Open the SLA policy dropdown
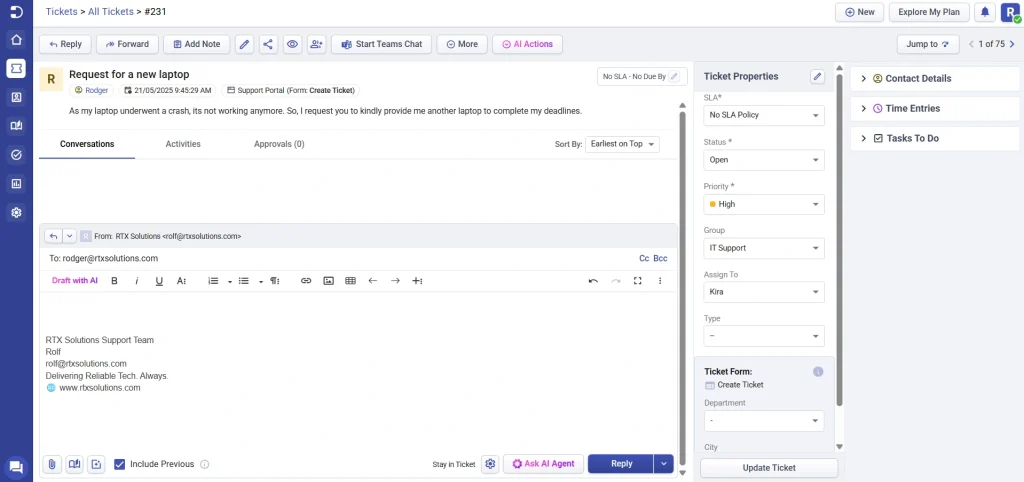Image resolution: width=1024 pixels, height=482 pixels. tap(763, 116)
